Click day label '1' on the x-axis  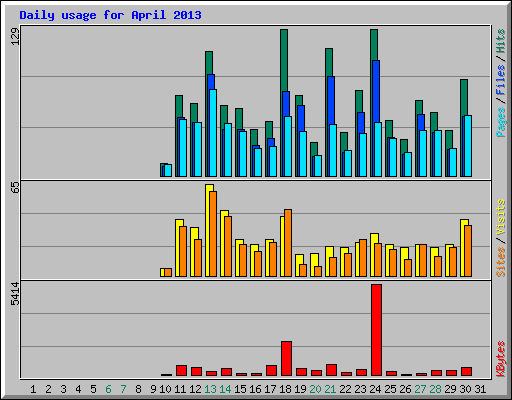click(x=33, y=389)
